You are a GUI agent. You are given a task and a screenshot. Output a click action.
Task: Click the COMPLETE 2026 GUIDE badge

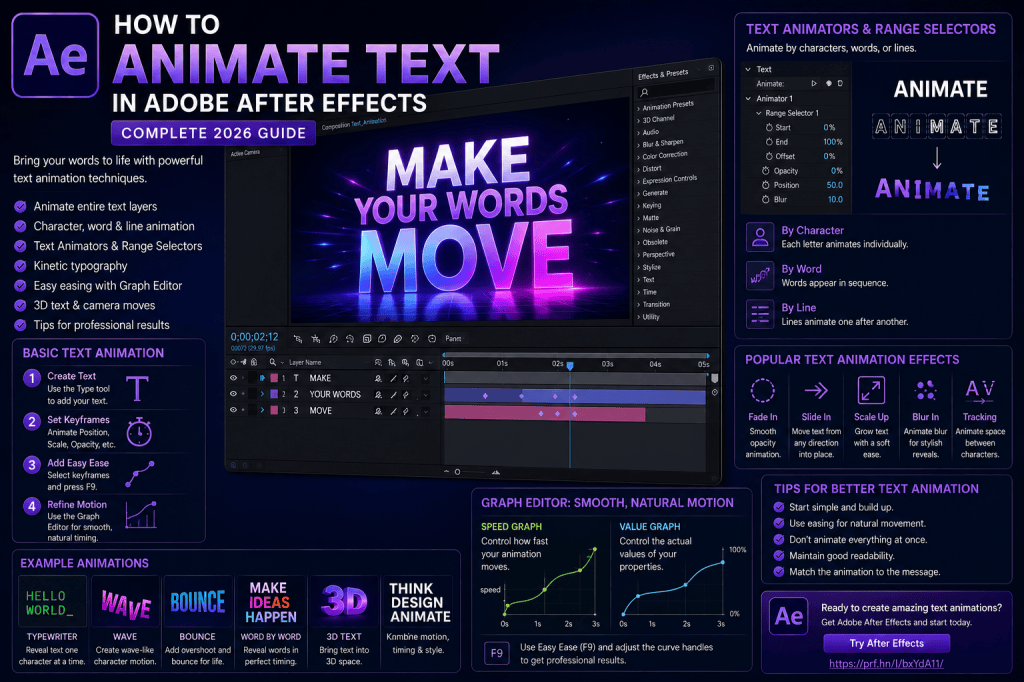point(214,133)
